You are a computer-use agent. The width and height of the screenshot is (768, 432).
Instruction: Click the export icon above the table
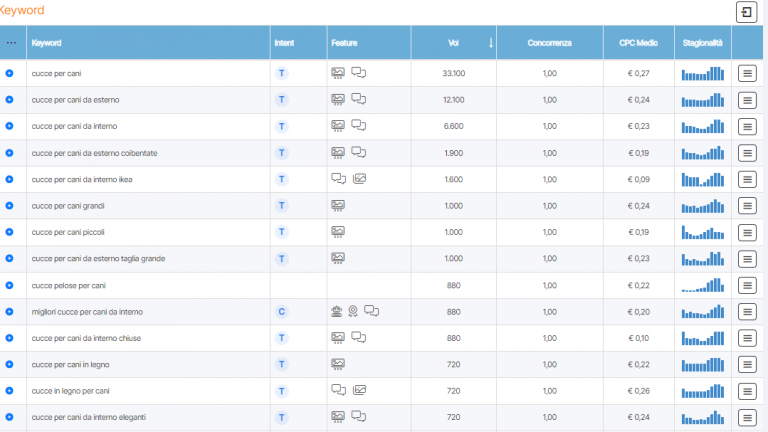pyautogui.click(x=746, y=12)
